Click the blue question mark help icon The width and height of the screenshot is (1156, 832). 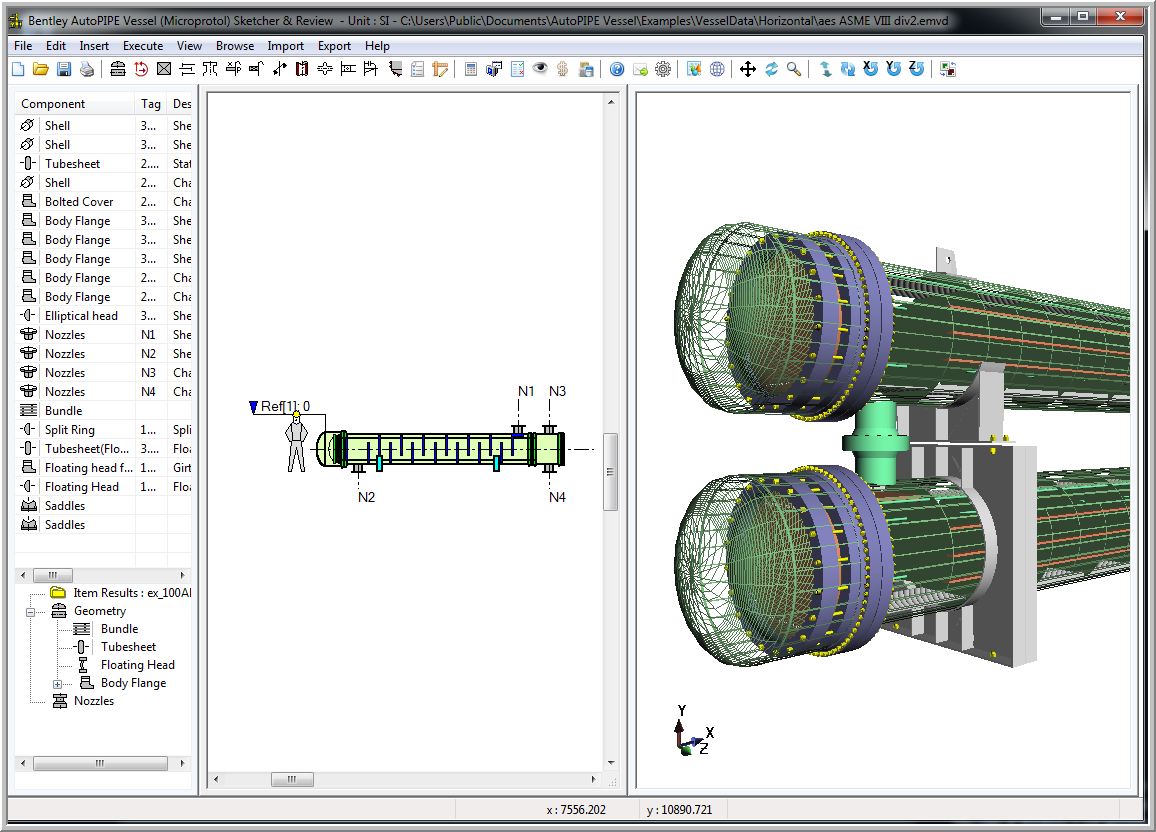click(x=617, y=69)
